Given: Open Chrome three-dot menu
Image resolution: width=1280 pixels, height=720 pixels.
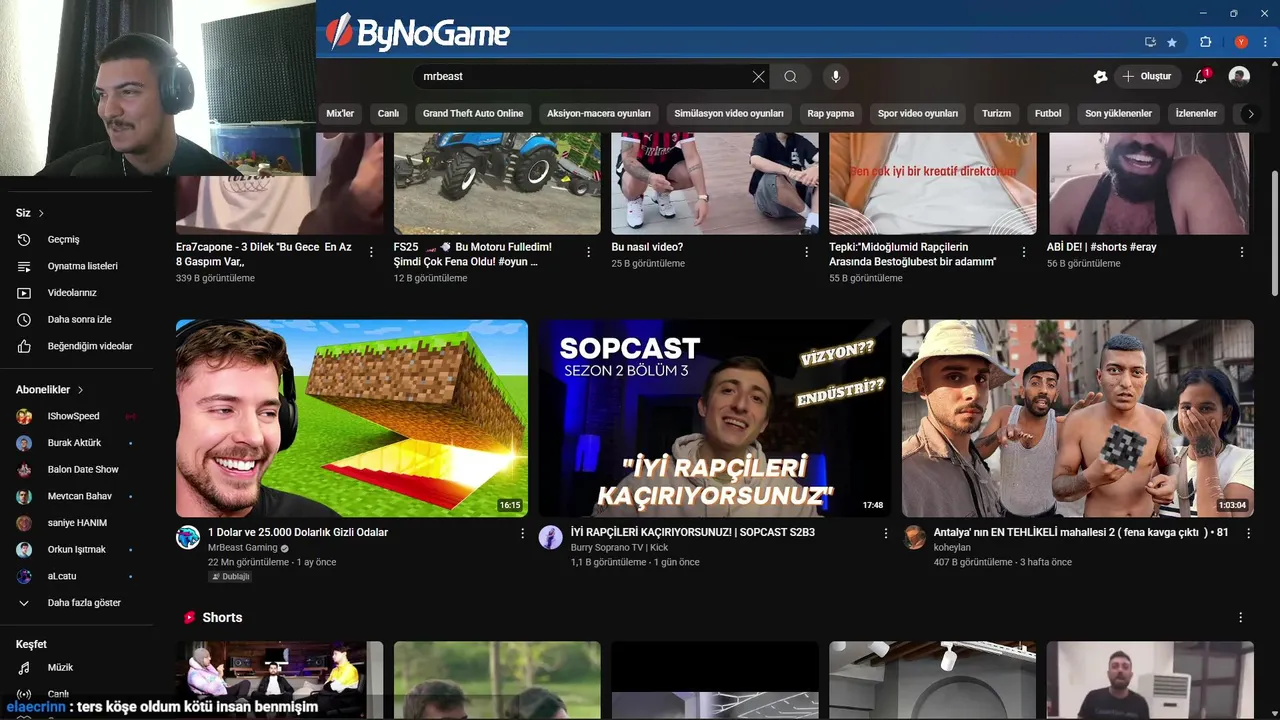Looking at the screenshot, I should pyautogui.click(x=1265, y=42).
